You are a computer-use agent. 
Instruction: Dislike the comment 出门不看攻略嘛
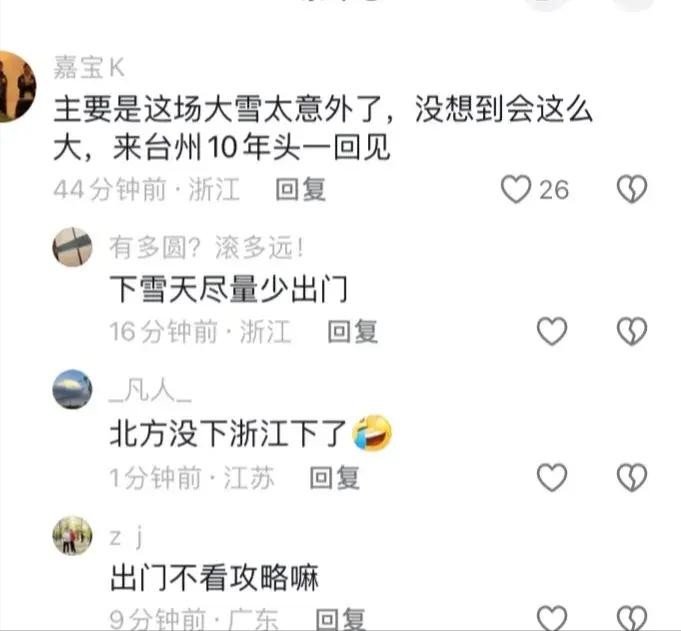[632, 618]
